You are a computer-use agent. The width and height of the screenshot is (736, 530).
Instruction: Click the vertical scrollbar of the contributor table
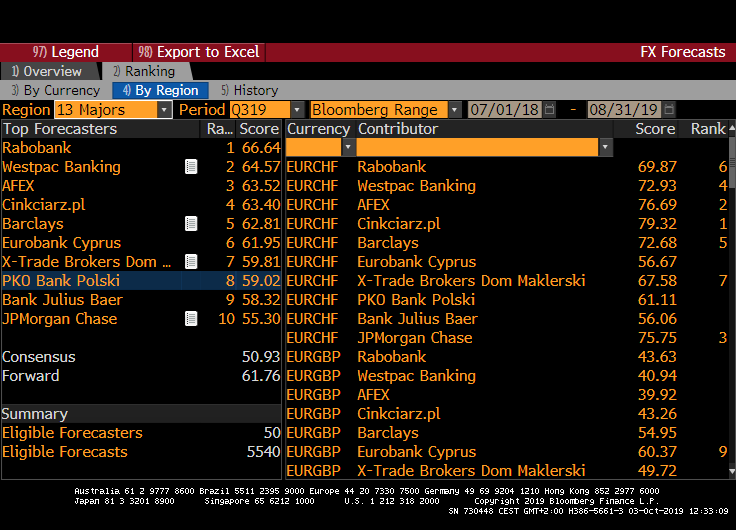click(731, 300)
